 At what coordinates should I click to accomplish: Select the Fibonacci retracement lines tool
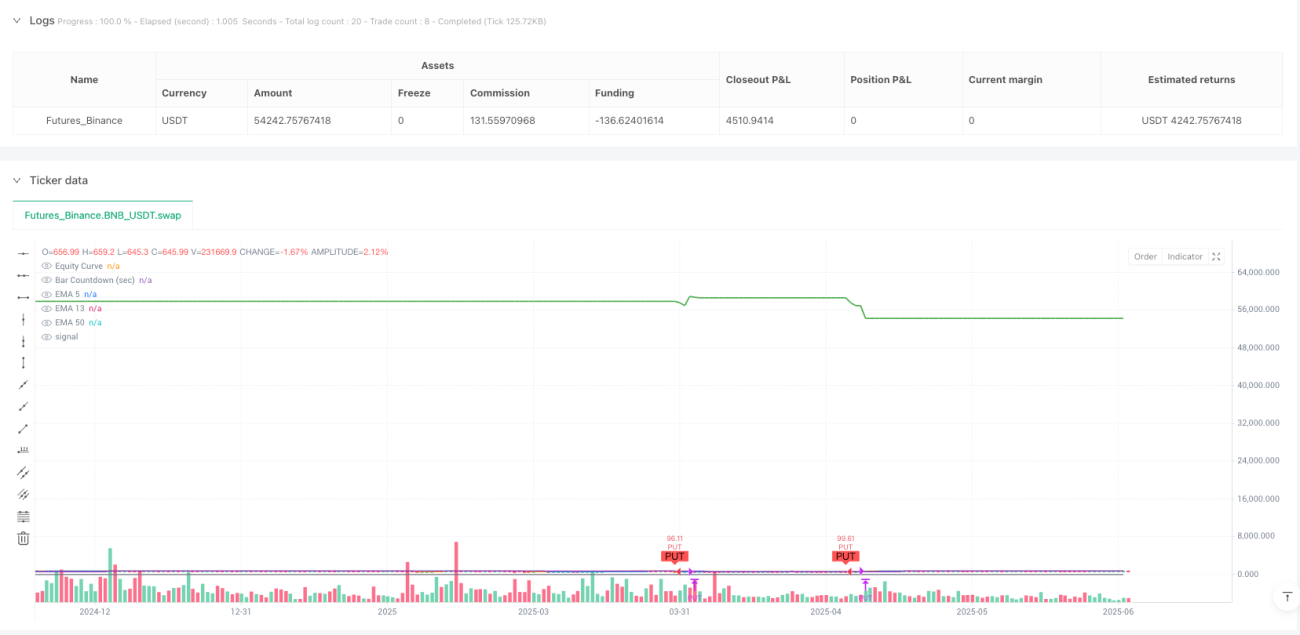click(x=24, y=516)
